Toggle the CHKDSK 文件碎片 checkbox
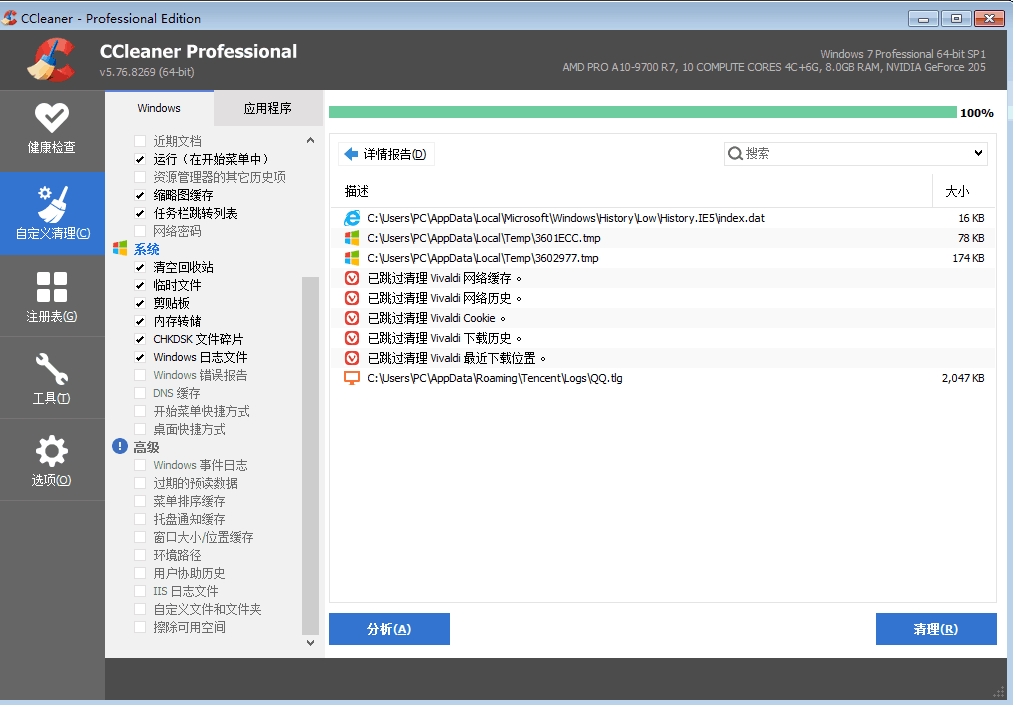1013x705 pixels. 140,339
